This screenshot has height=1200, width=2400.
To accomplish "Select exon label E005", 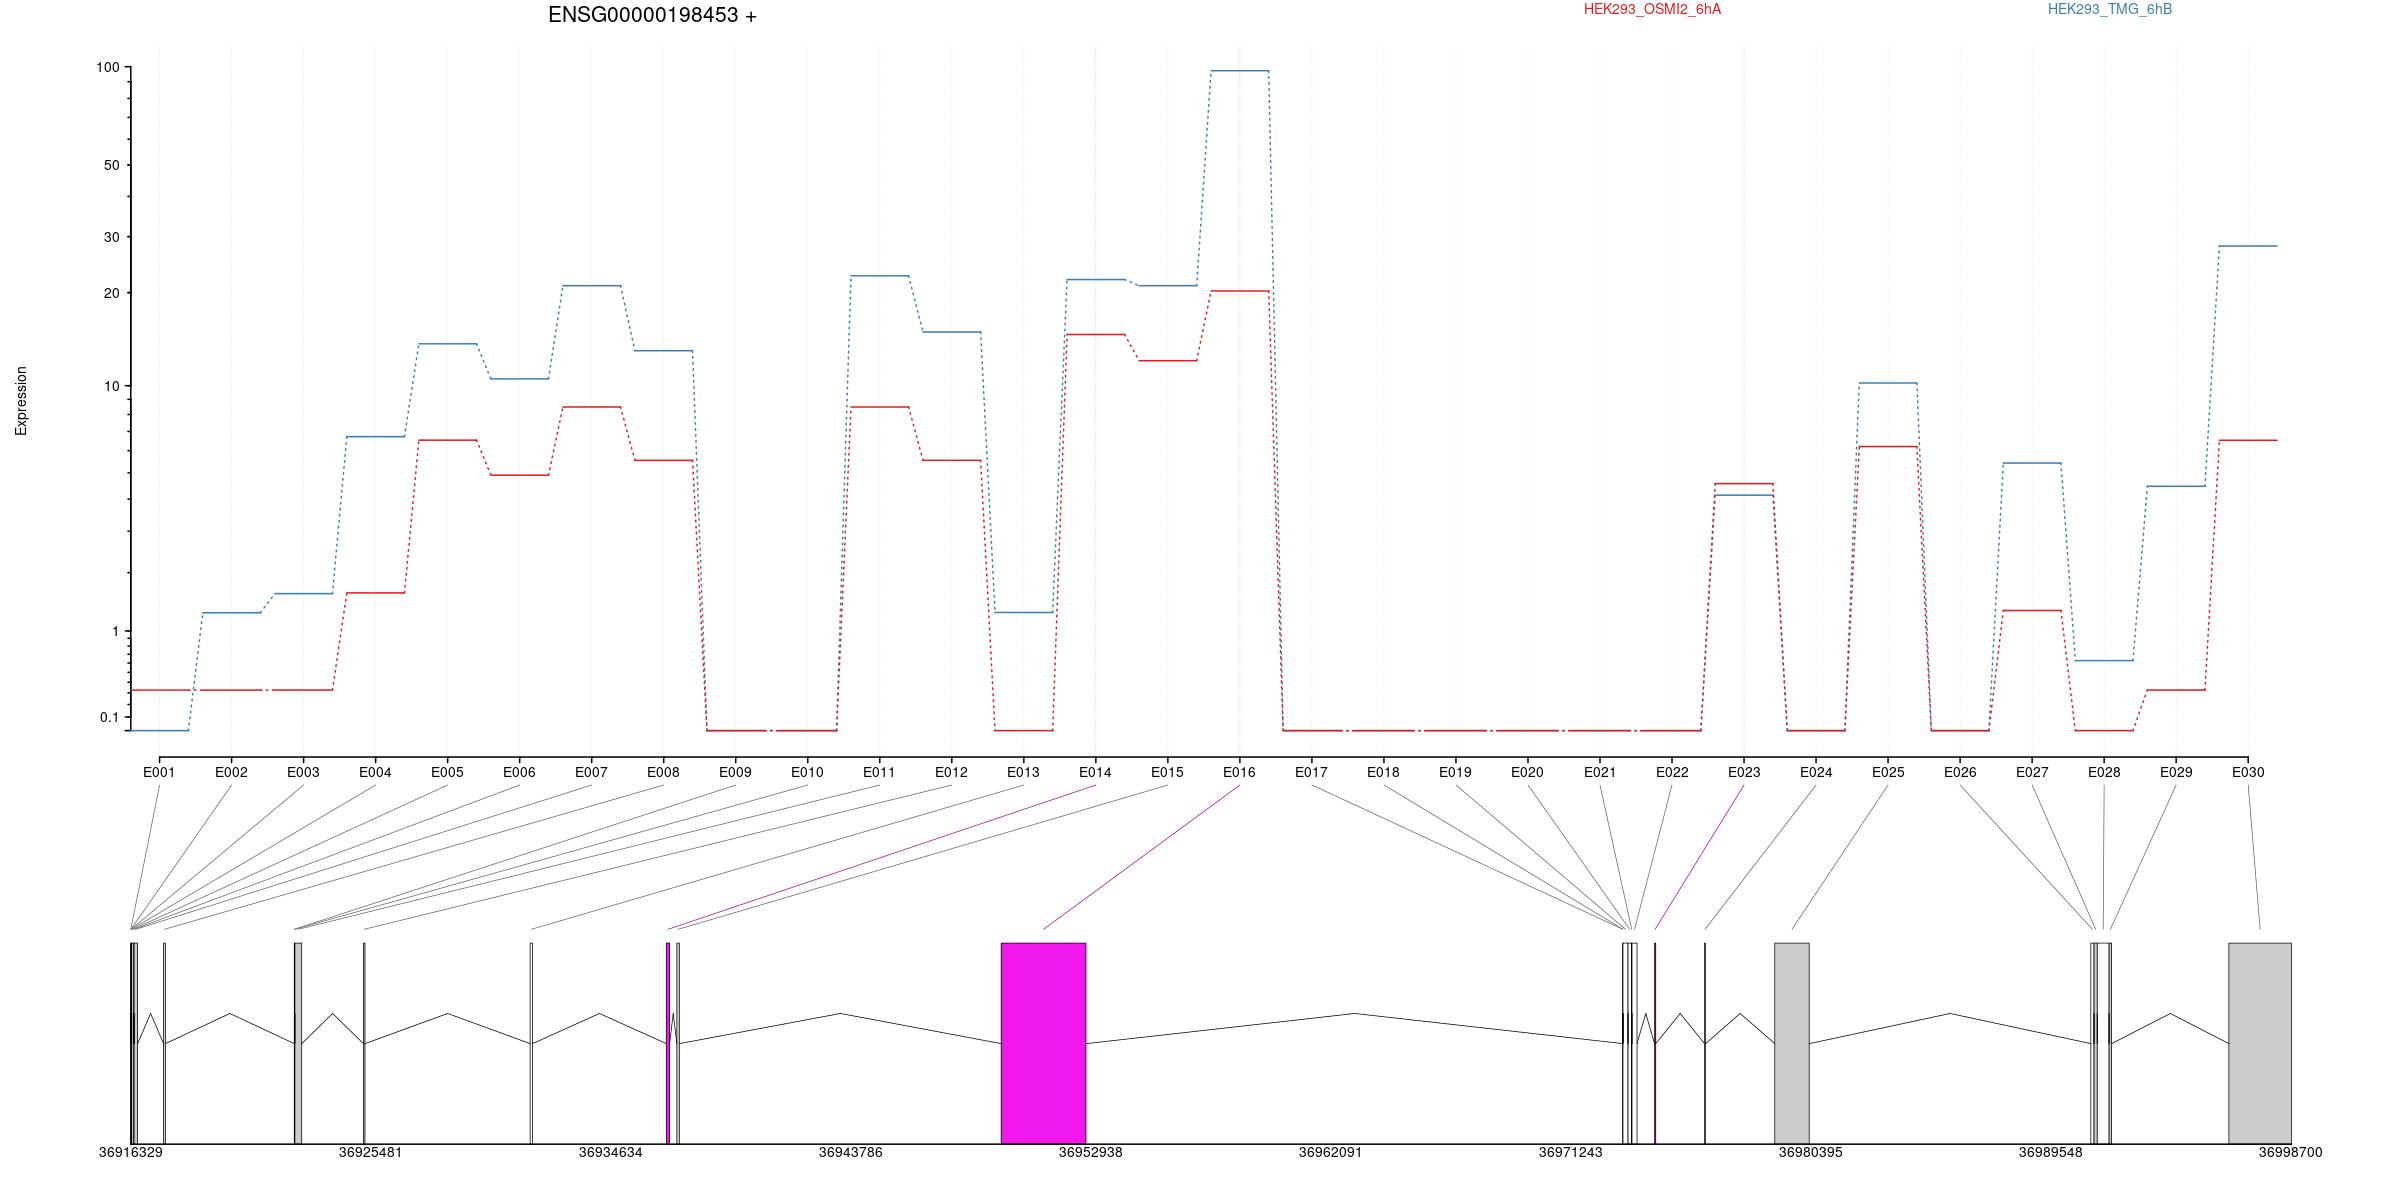I will coord(447,772).
